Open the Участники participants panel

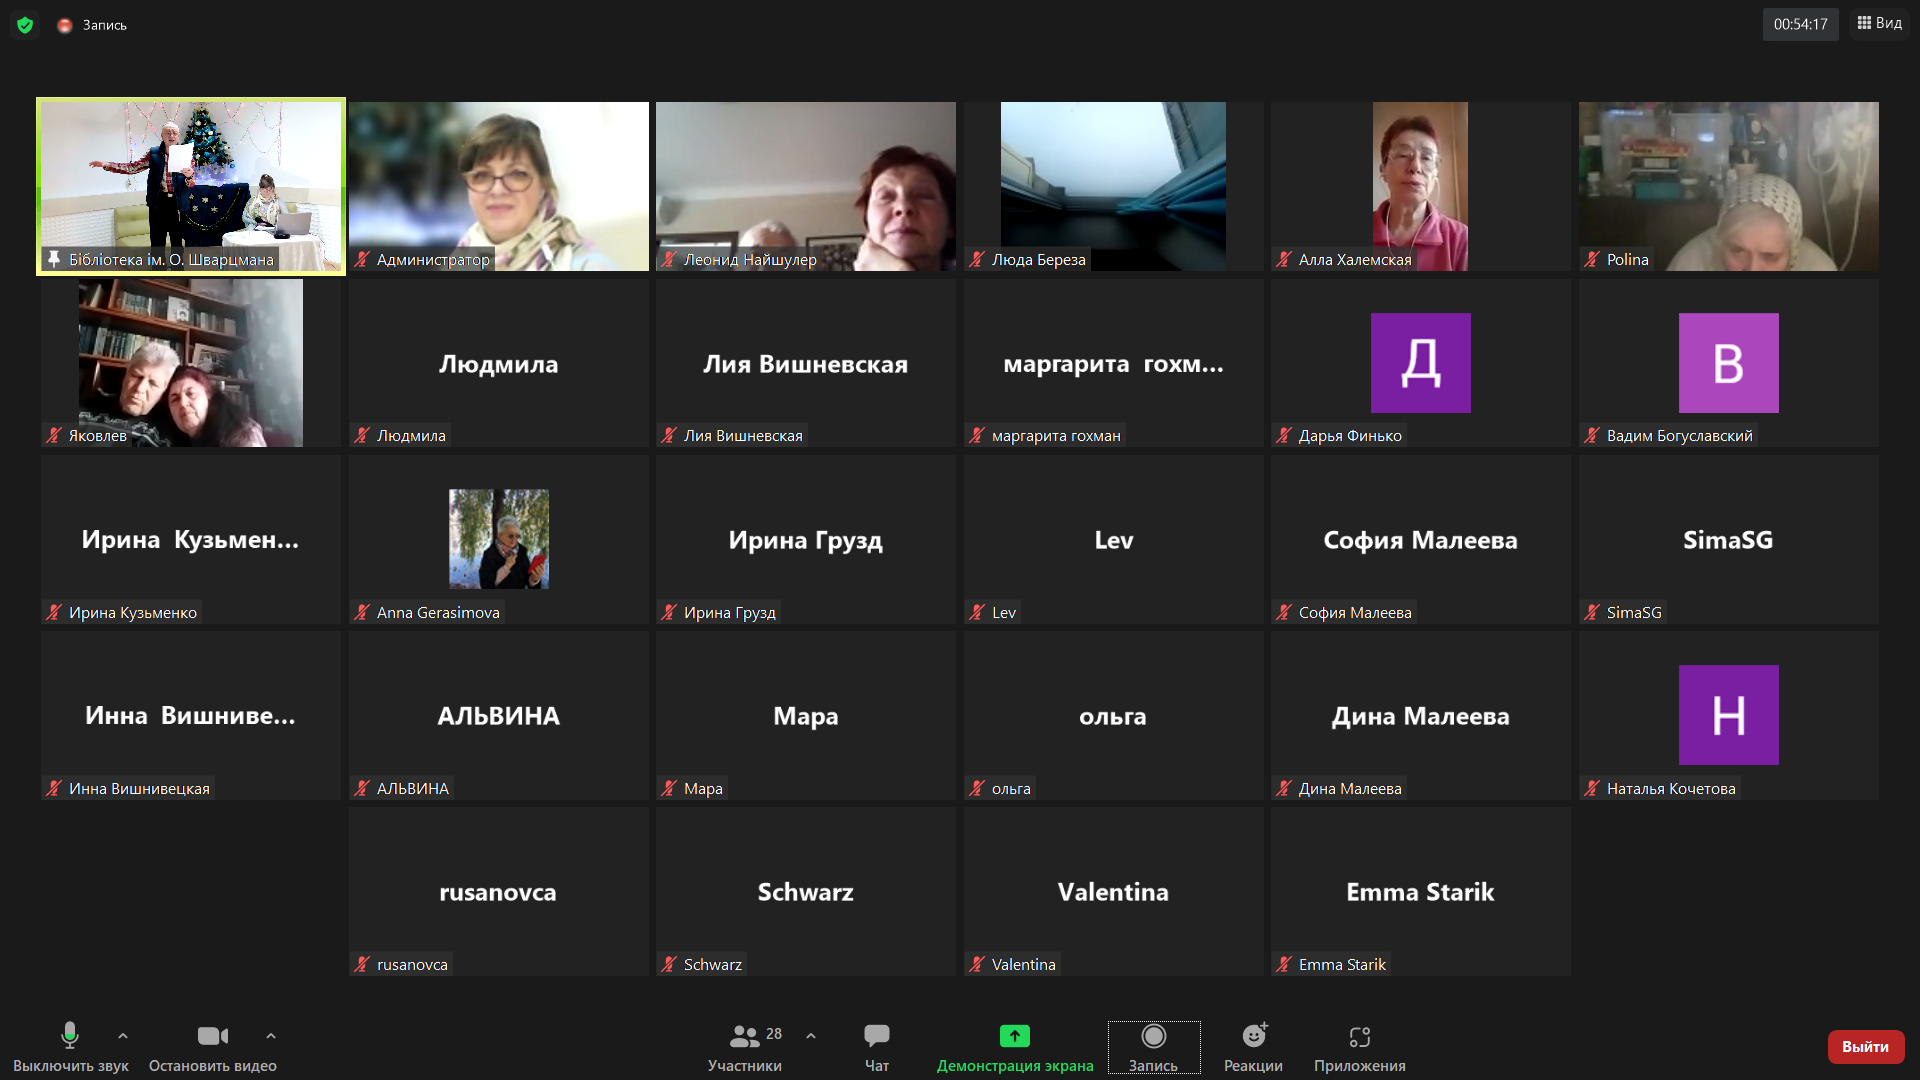coord(745,1047)
